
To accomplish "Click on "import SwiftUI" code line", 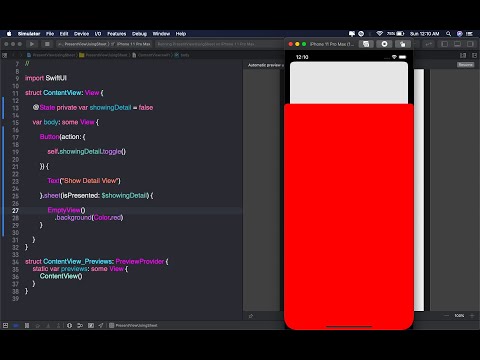I will 46,78.
